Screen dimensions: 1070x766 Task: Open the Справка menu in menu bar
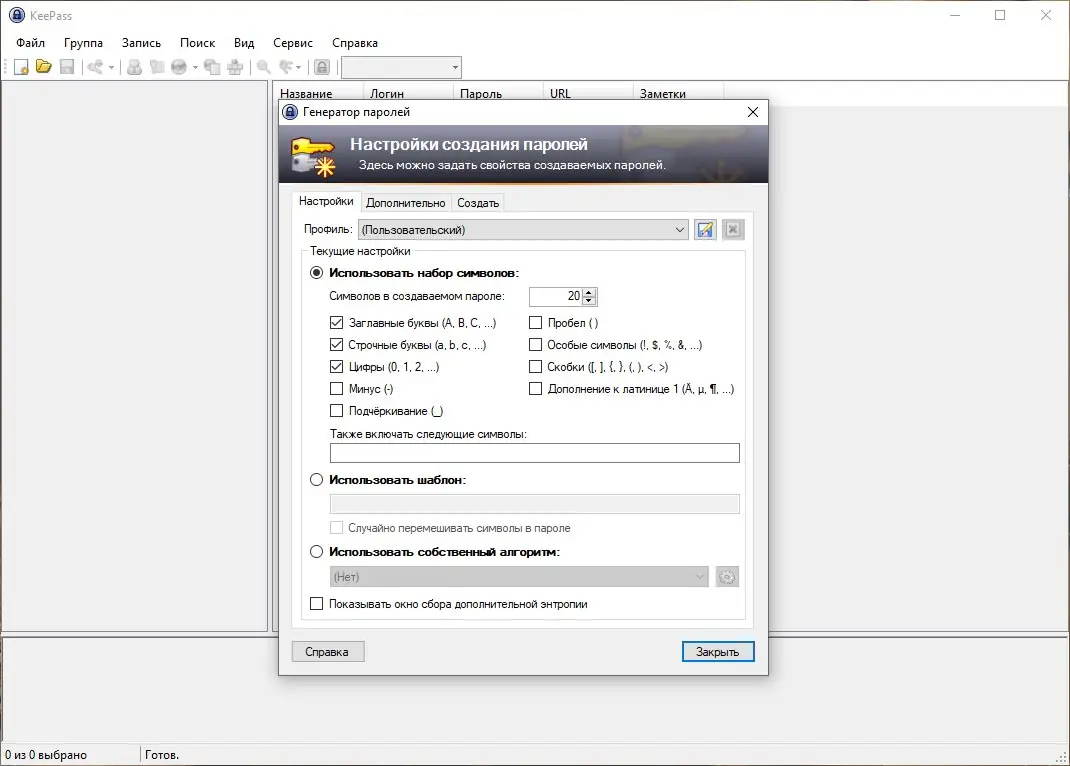(x=355, y=43)
